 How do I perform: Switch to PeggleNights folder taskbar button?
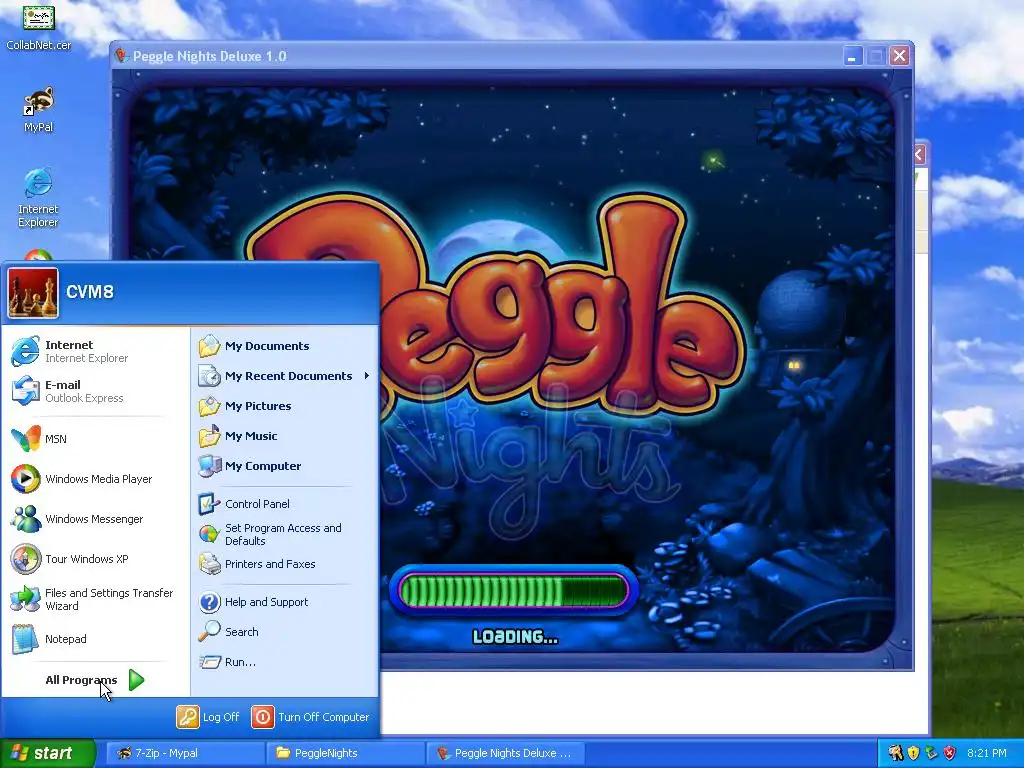pos(345,753)
